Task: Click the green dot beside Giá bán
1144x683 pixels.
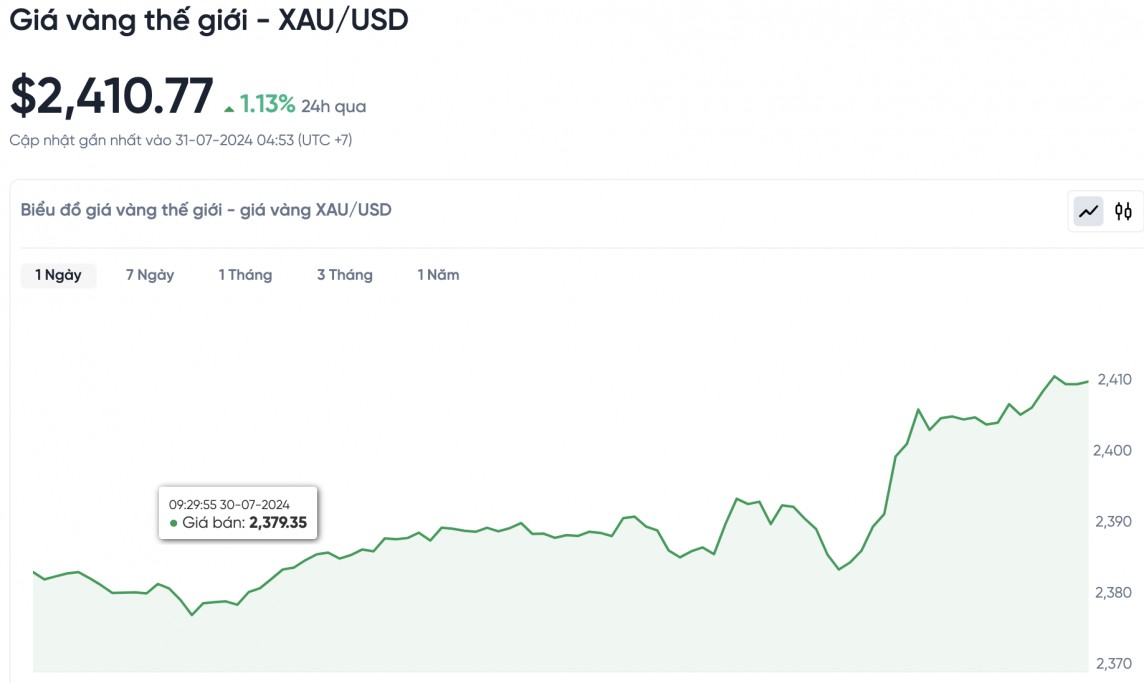Action: 173,523
